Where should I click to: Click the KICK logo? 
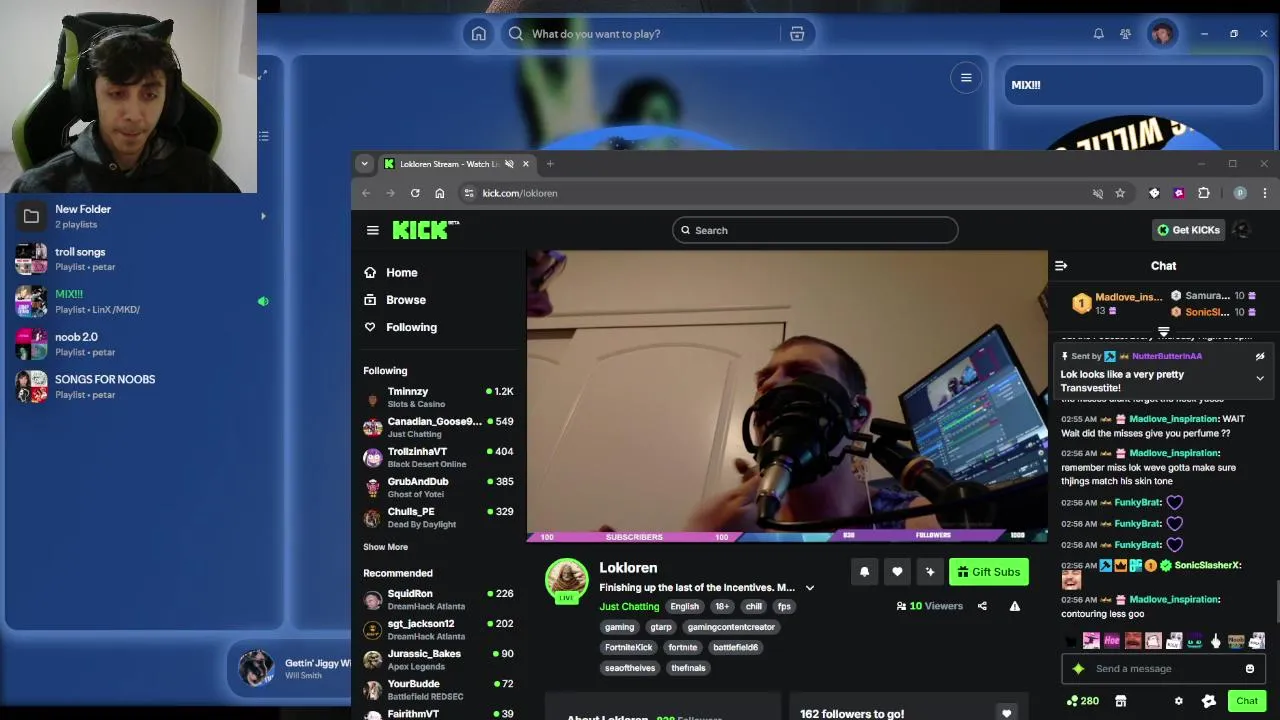pos(425,230)
